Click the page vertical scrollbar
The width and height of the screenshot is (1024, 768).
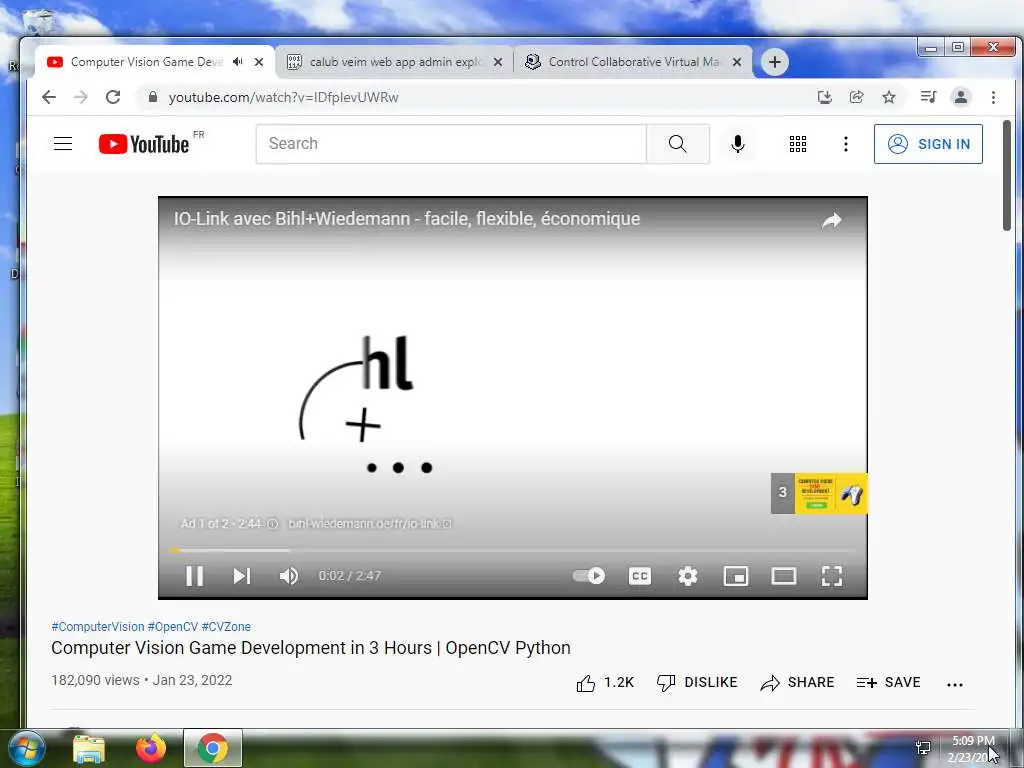coord(1007,175)
